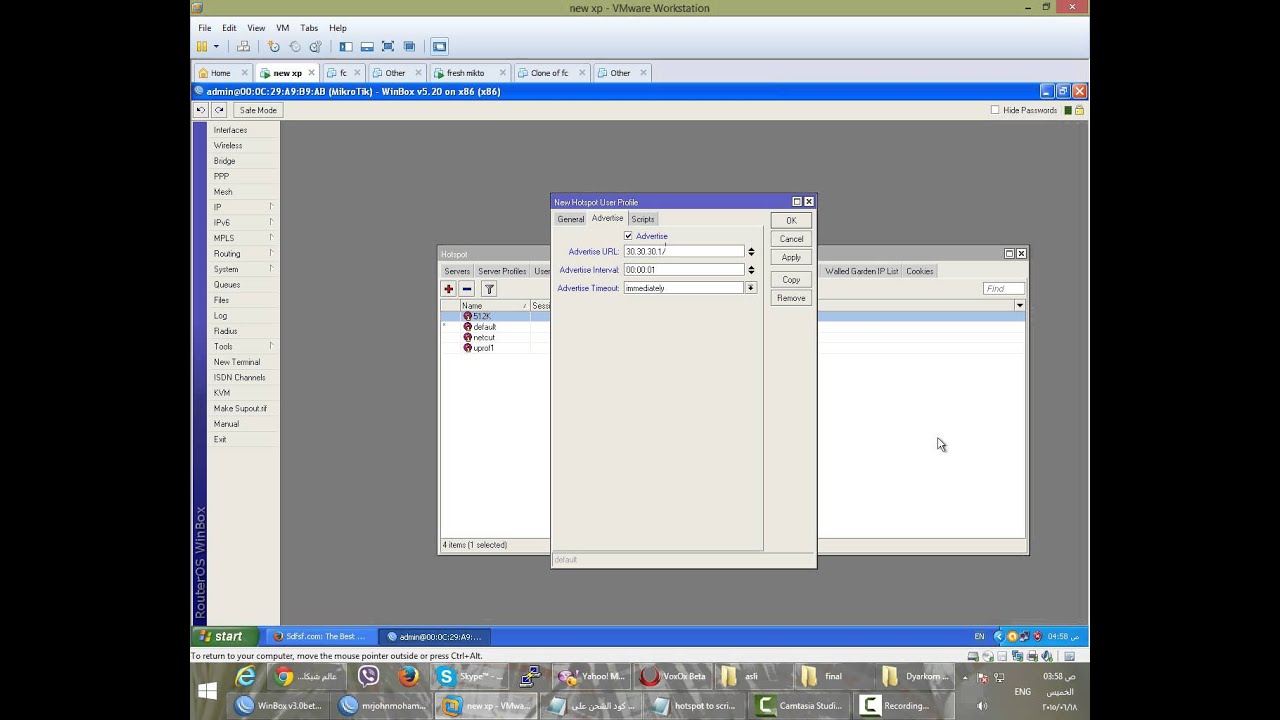Open the Cookies tab in Hotspot window
Viewport: 1280px width, 720px height.
click(x=920, y=271)
